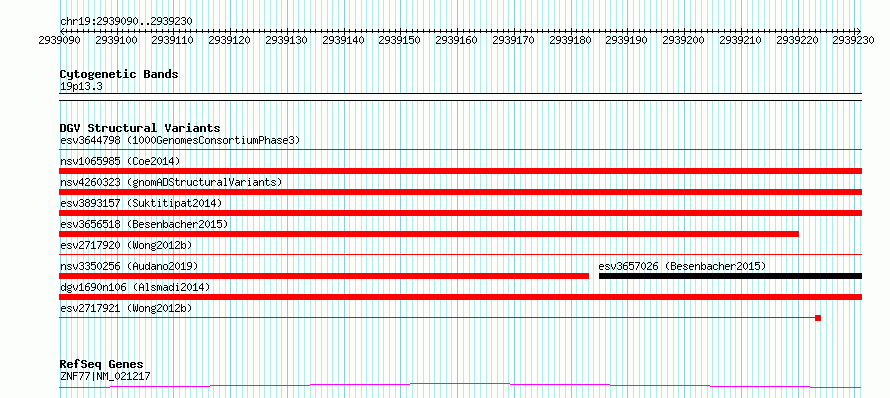
Task: Open the dgv1690n106 (Alsmadi2014) variant label
Action: tap(135, 287)
